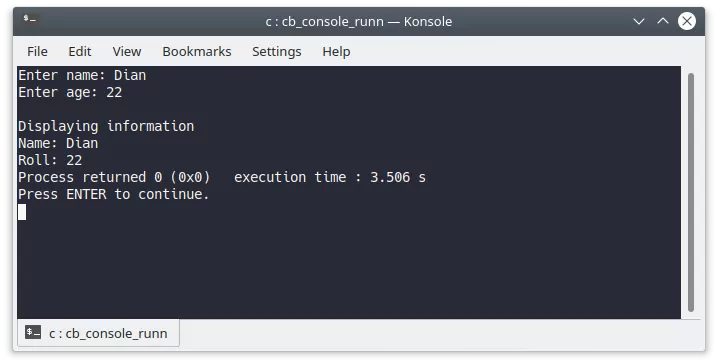Minimize the Konsole window with the down chevron

639,22
